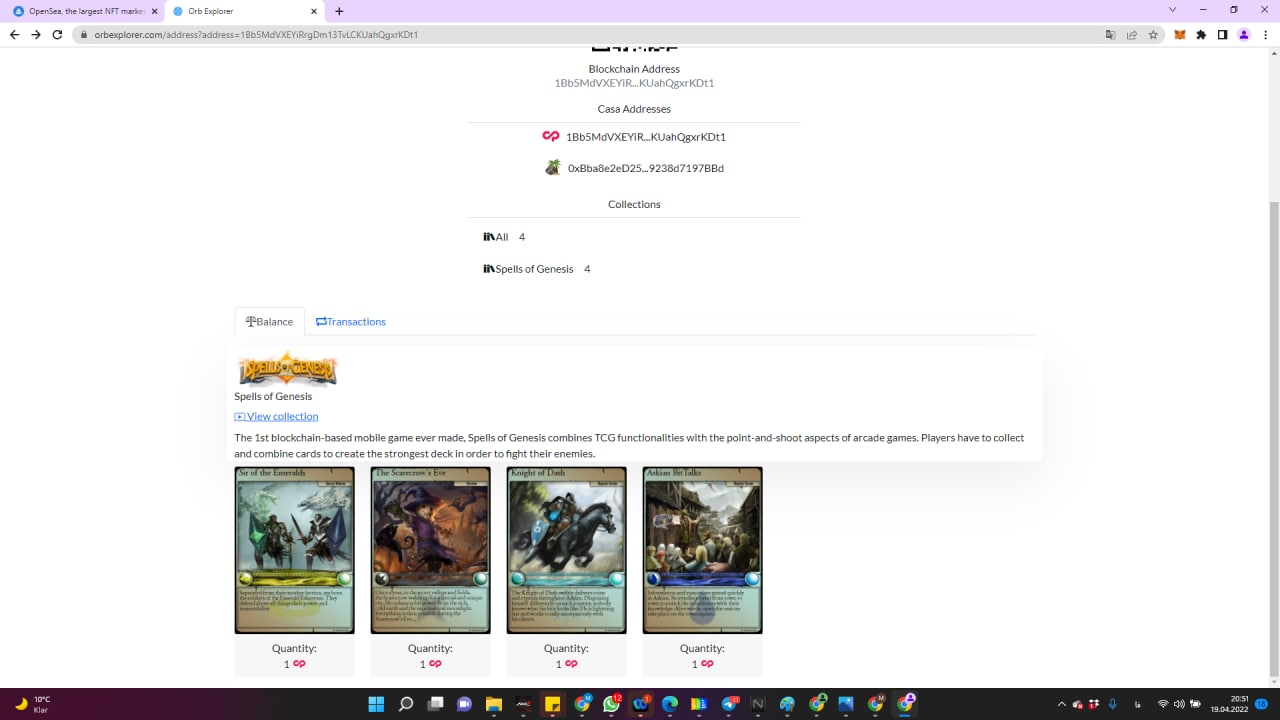The image size is (1280, 720).
Task: Click infinity icon under Askian BitTalks quantity
Action: [707, 664]
